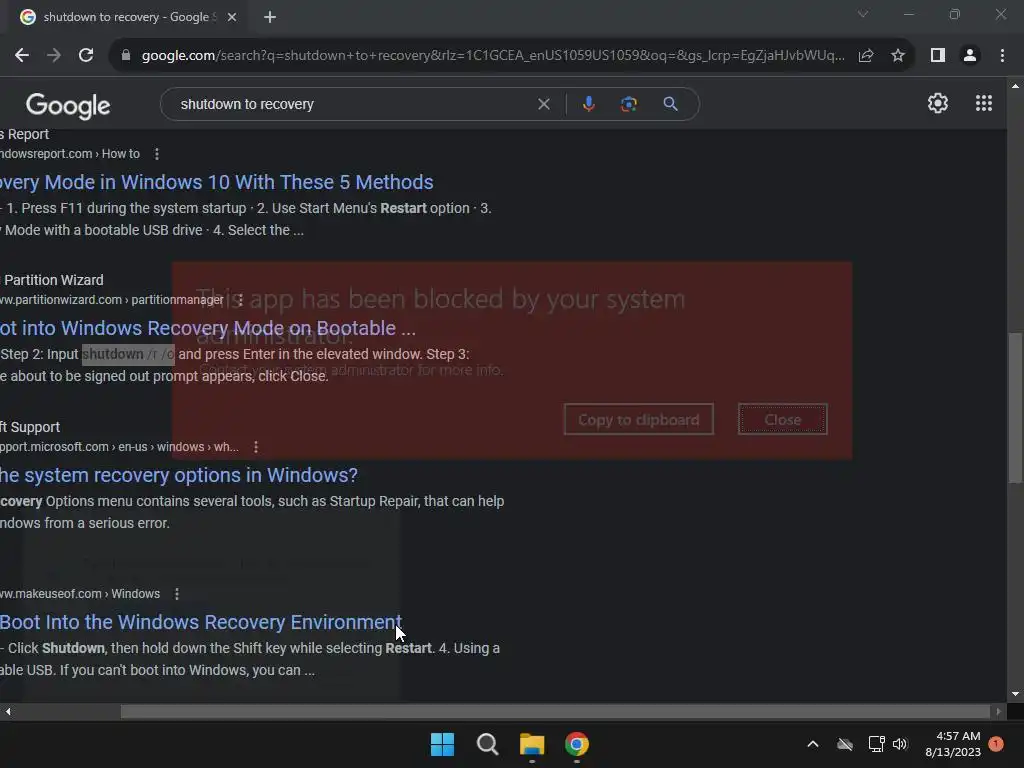The width and height of the screenshot is (1024, 768).
Task: Click Chrome icon in taskbar
Action: tap(577, 744)
